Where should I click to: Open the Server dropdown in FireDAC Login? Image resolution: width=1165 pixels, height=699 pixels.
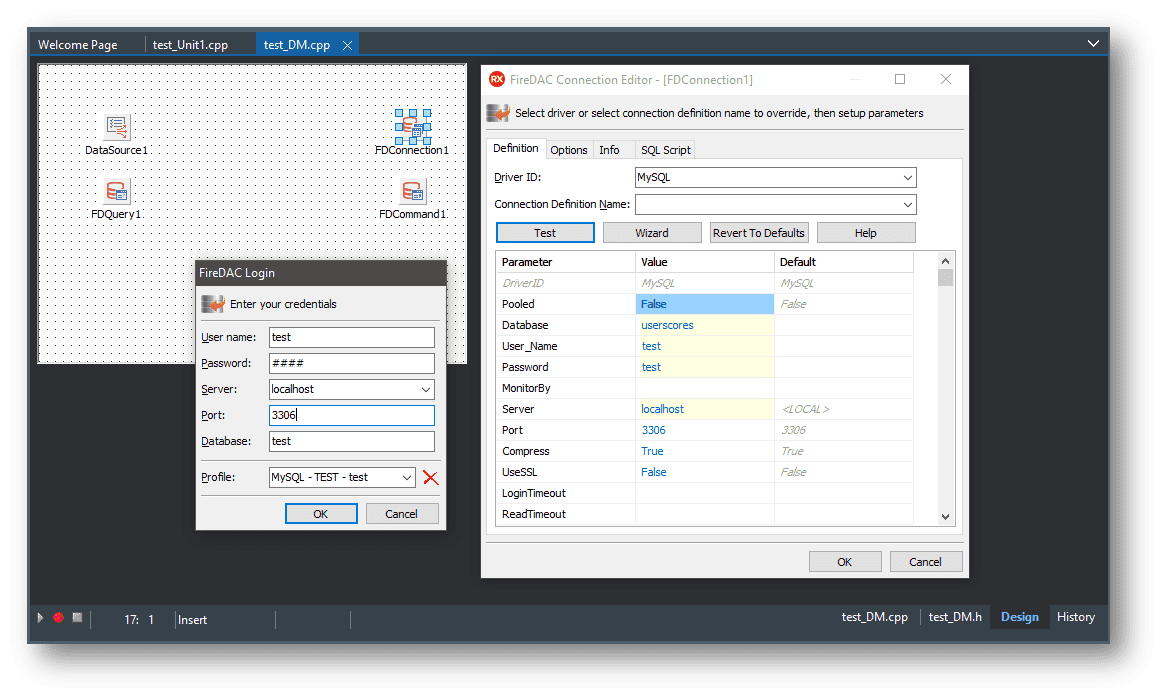426,389
